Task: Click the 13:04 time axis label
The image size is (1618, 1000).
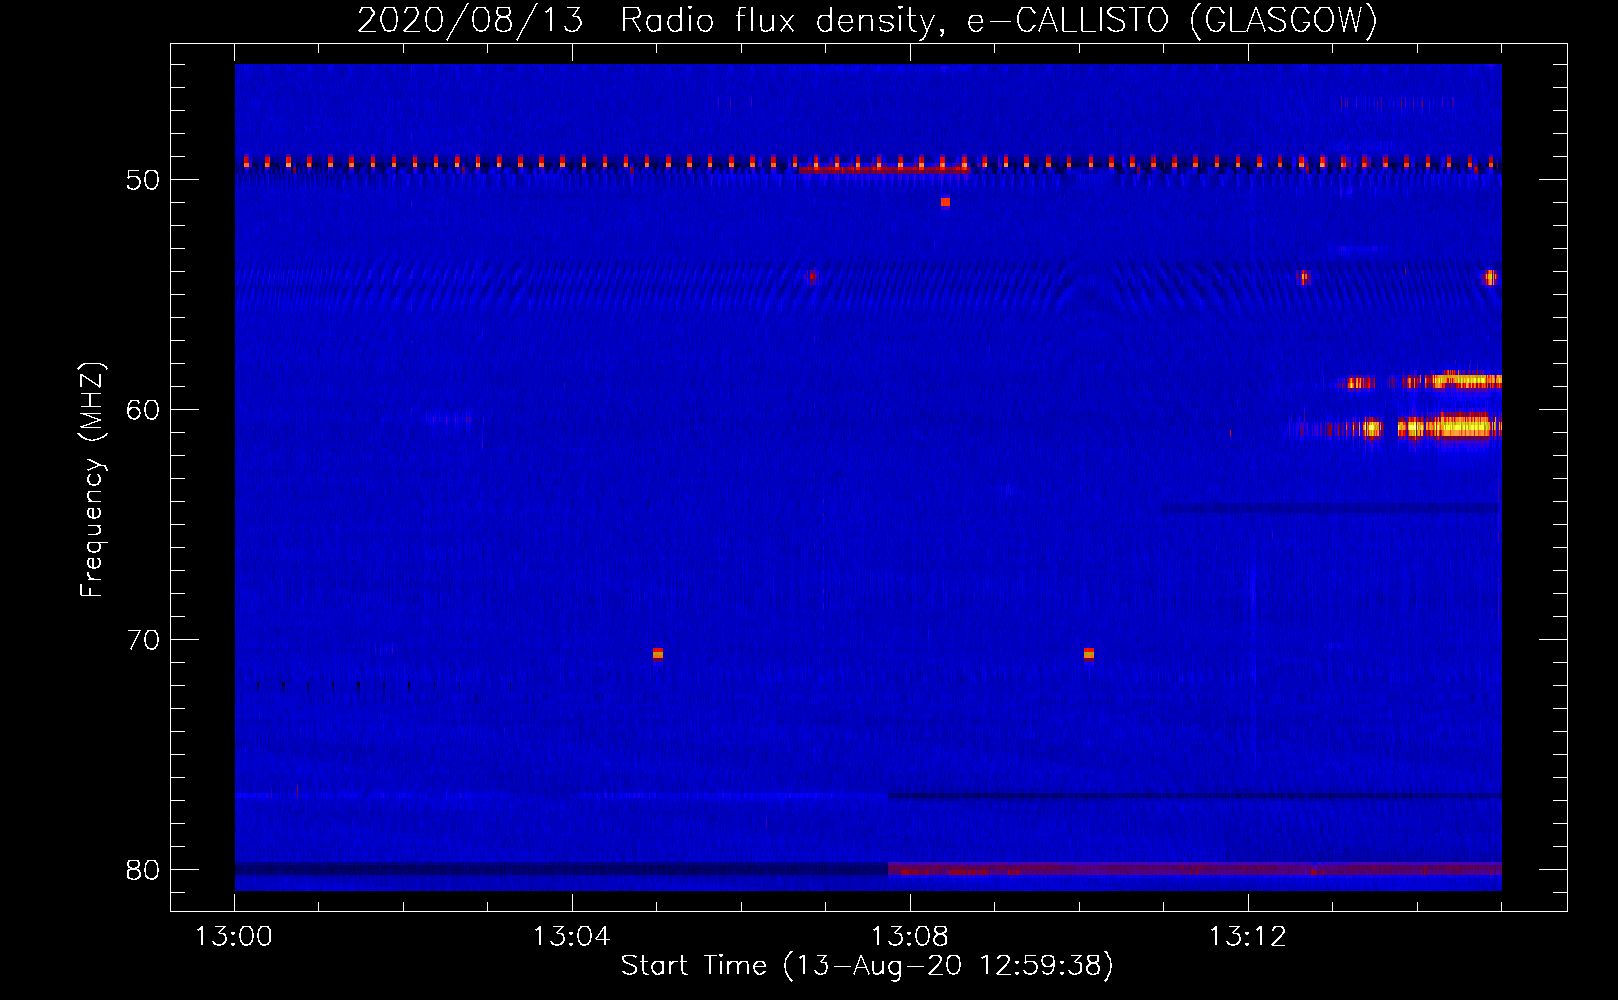Action: point(571,937)
